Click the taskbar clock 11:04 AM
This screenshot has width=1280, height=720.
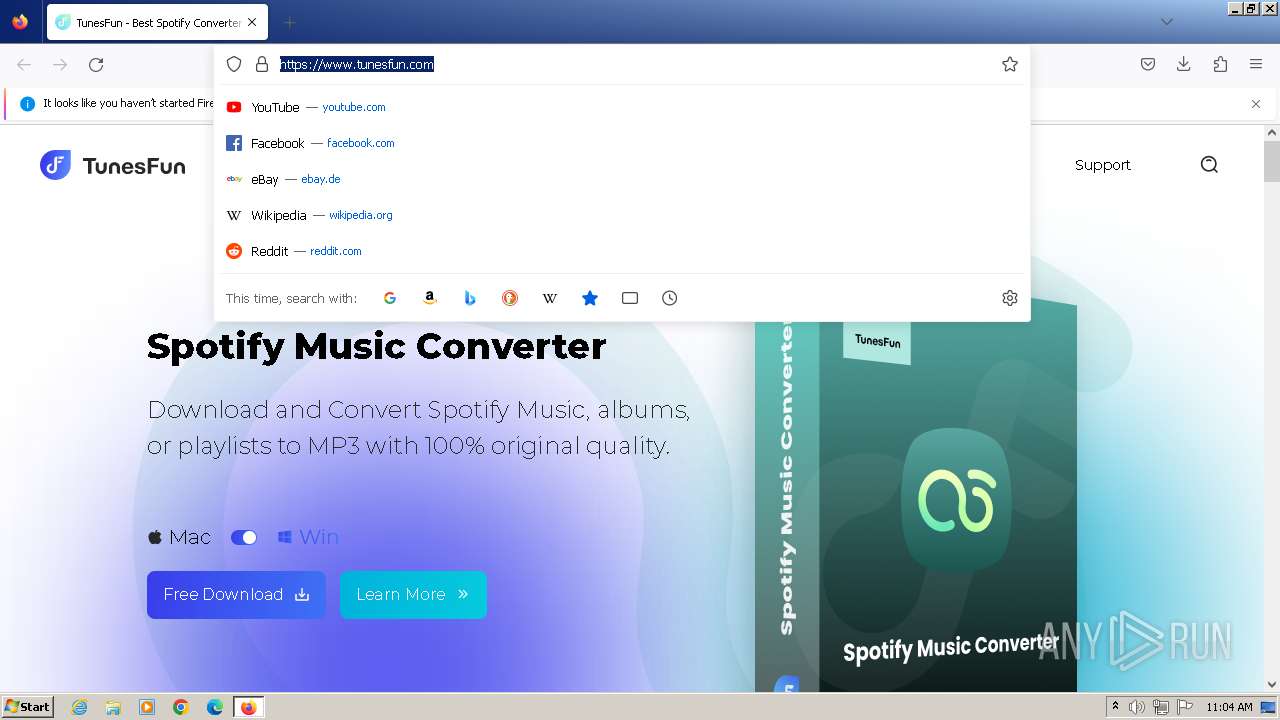1229,707
